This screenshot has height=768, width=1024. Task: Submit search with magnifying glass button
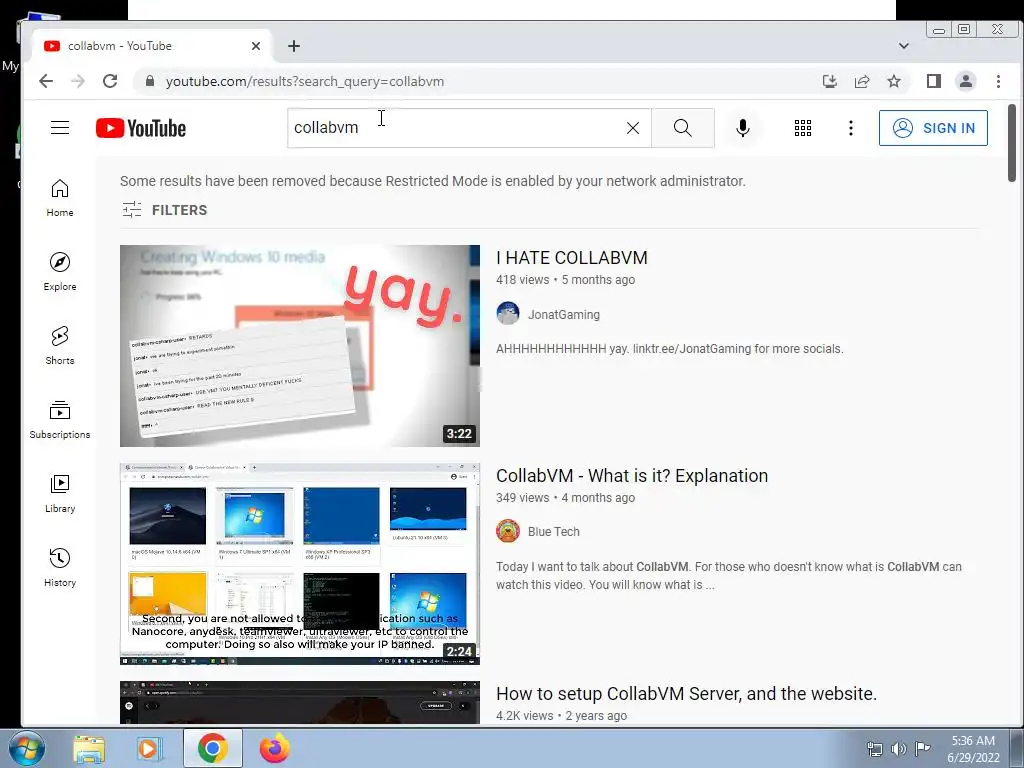[682, 128]
